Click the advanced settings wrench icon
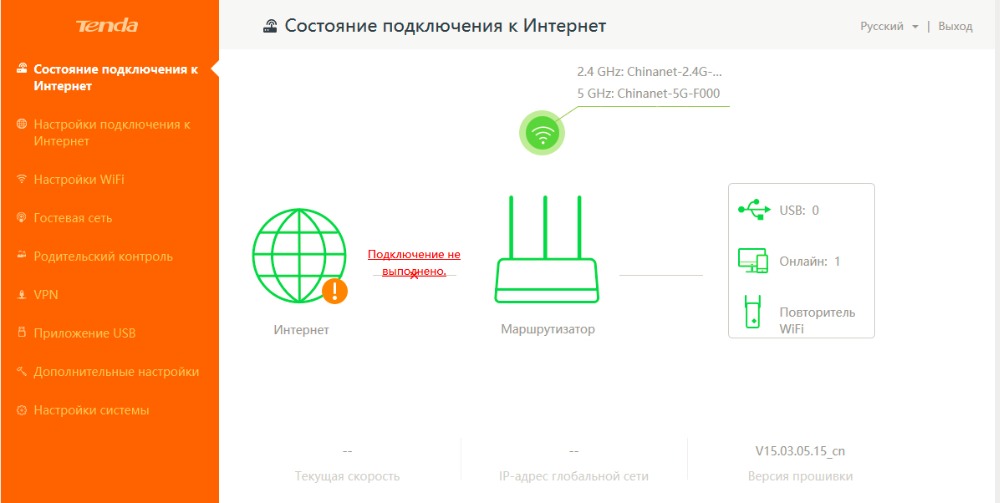The image size is (1000, 503). coord(22,371)
